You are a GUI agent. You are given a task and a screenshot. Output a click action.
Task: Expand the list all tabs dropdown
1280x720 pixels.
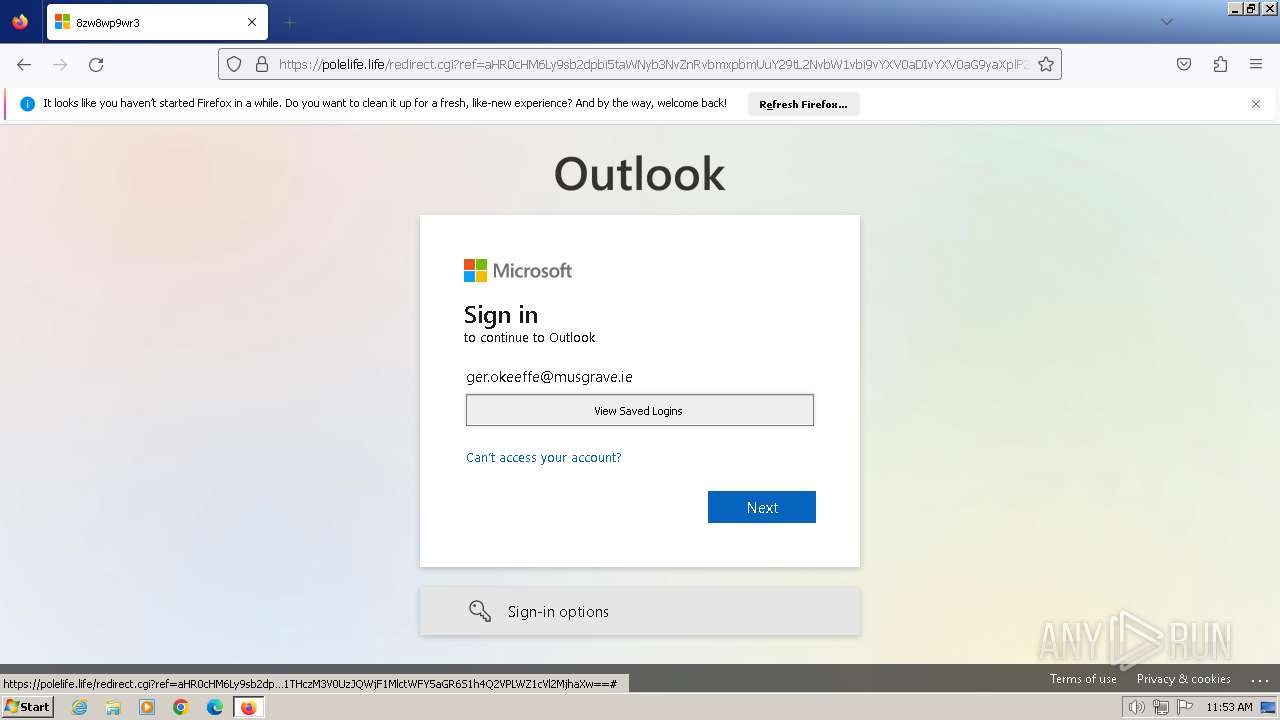1166,22
